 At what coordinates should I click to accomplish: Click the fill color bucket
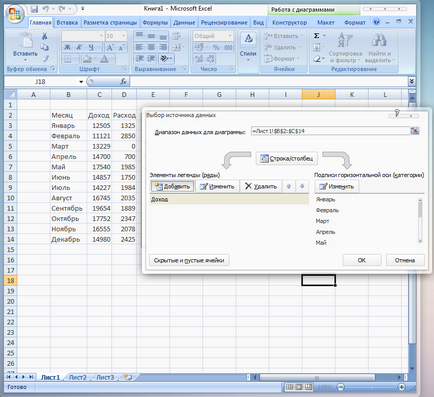click(x=87, y=59)
